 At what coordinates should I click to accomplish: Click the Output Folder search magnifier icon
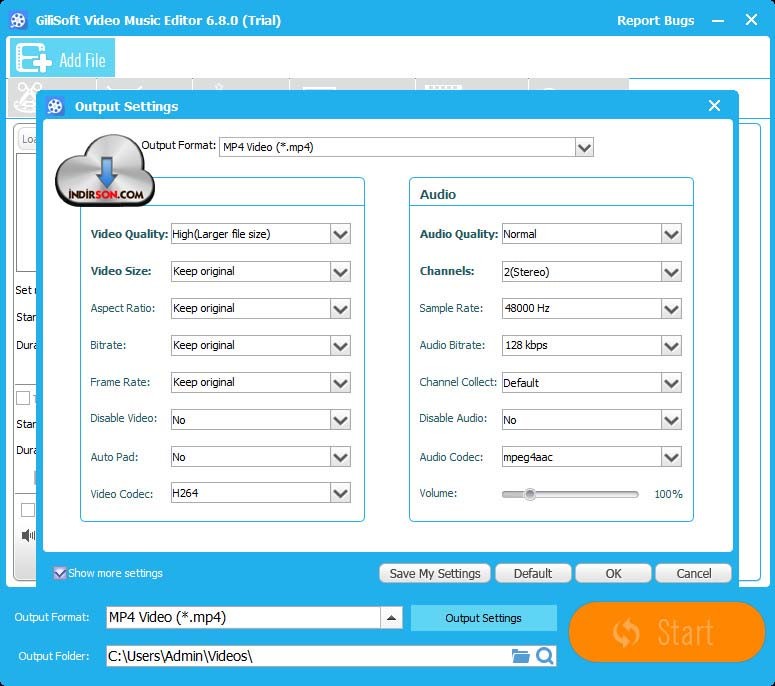545,656
